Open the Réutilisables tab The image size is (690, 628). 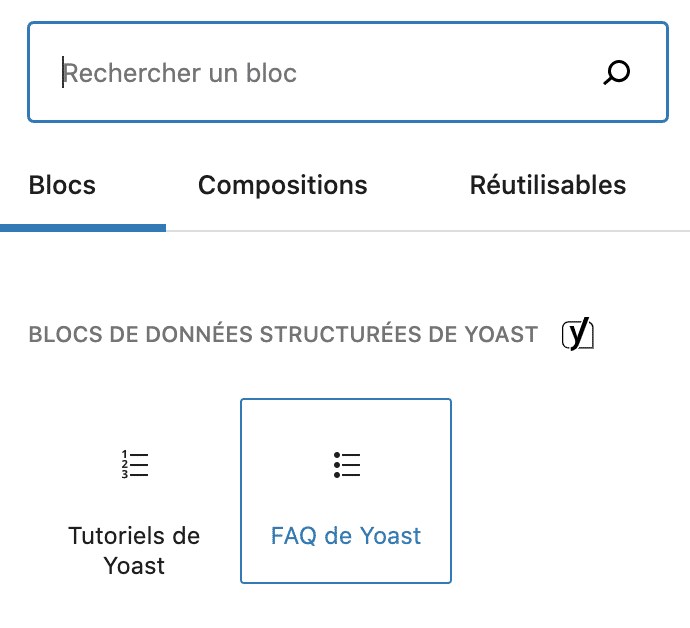click(x=548, y=185)
